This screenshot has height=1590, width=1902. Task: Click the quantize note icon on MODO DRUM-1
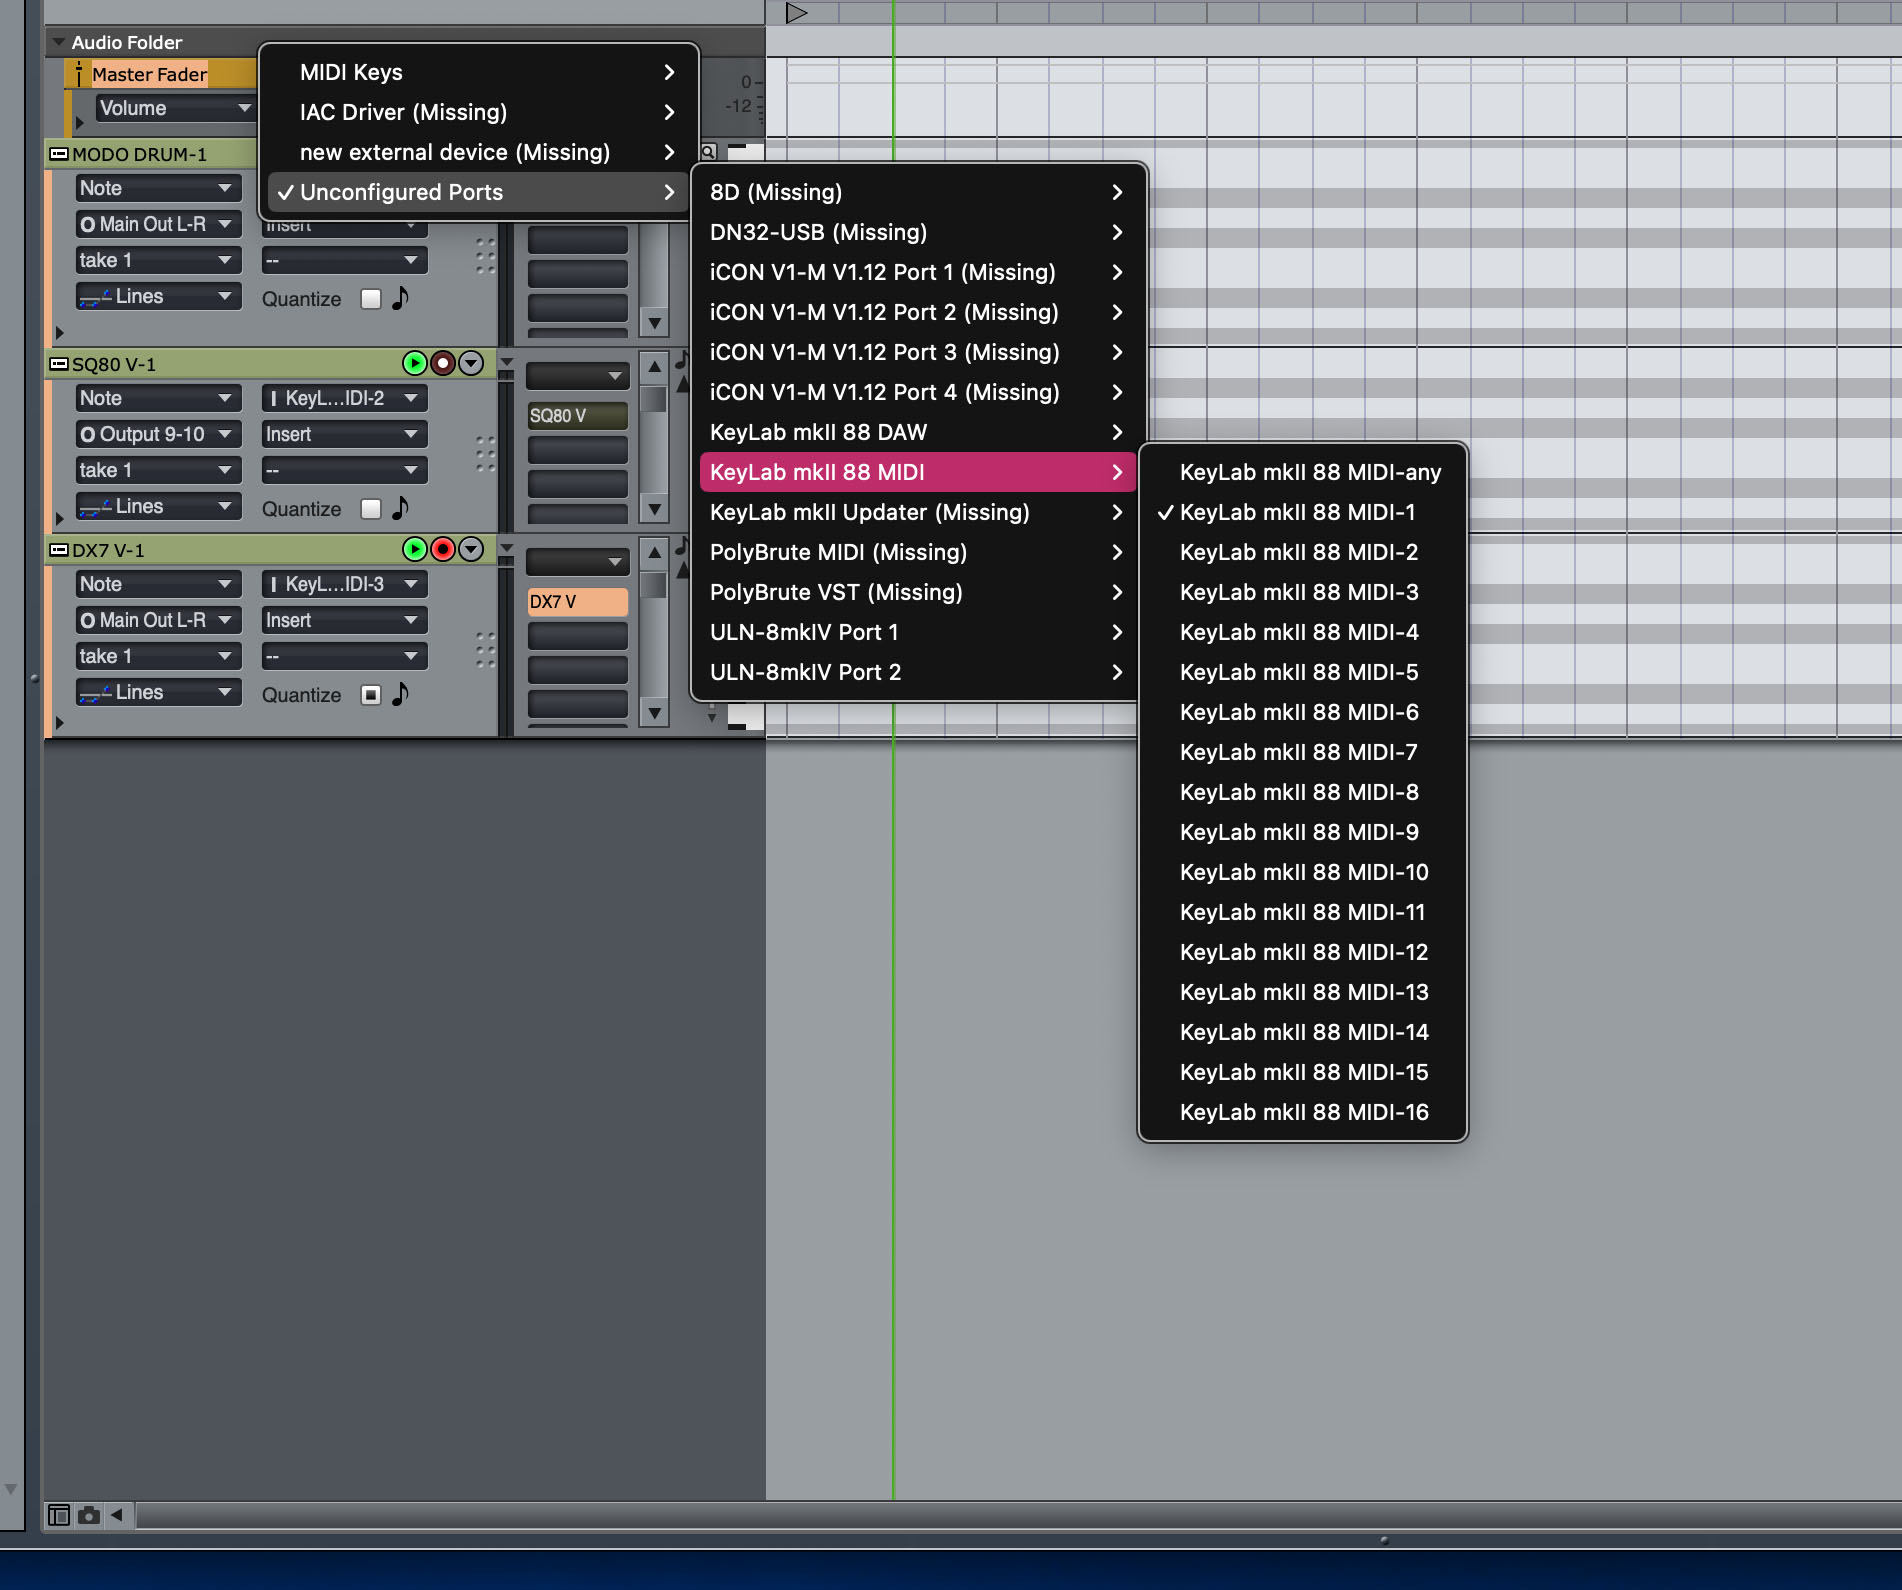(400, 298)
